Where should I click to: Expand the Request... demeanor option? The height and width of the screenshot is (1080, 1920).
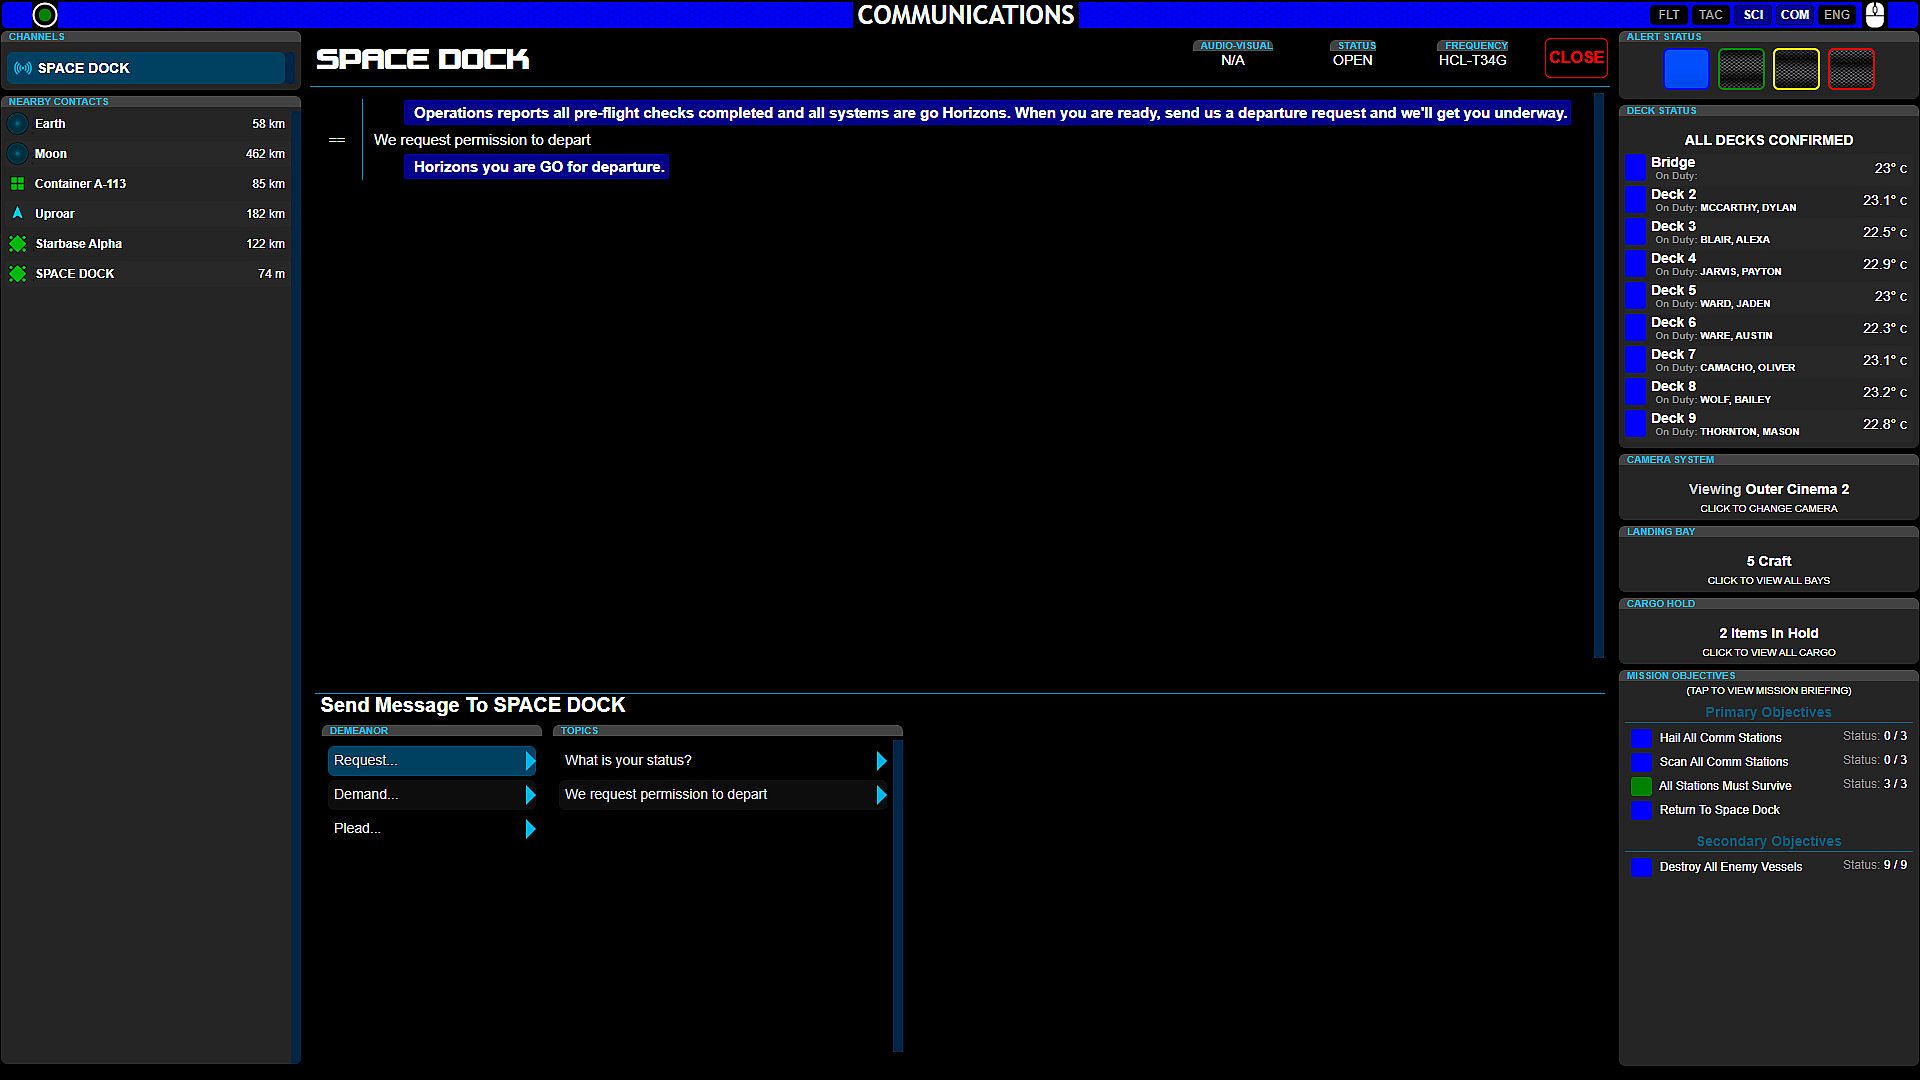tap(530, 761)
